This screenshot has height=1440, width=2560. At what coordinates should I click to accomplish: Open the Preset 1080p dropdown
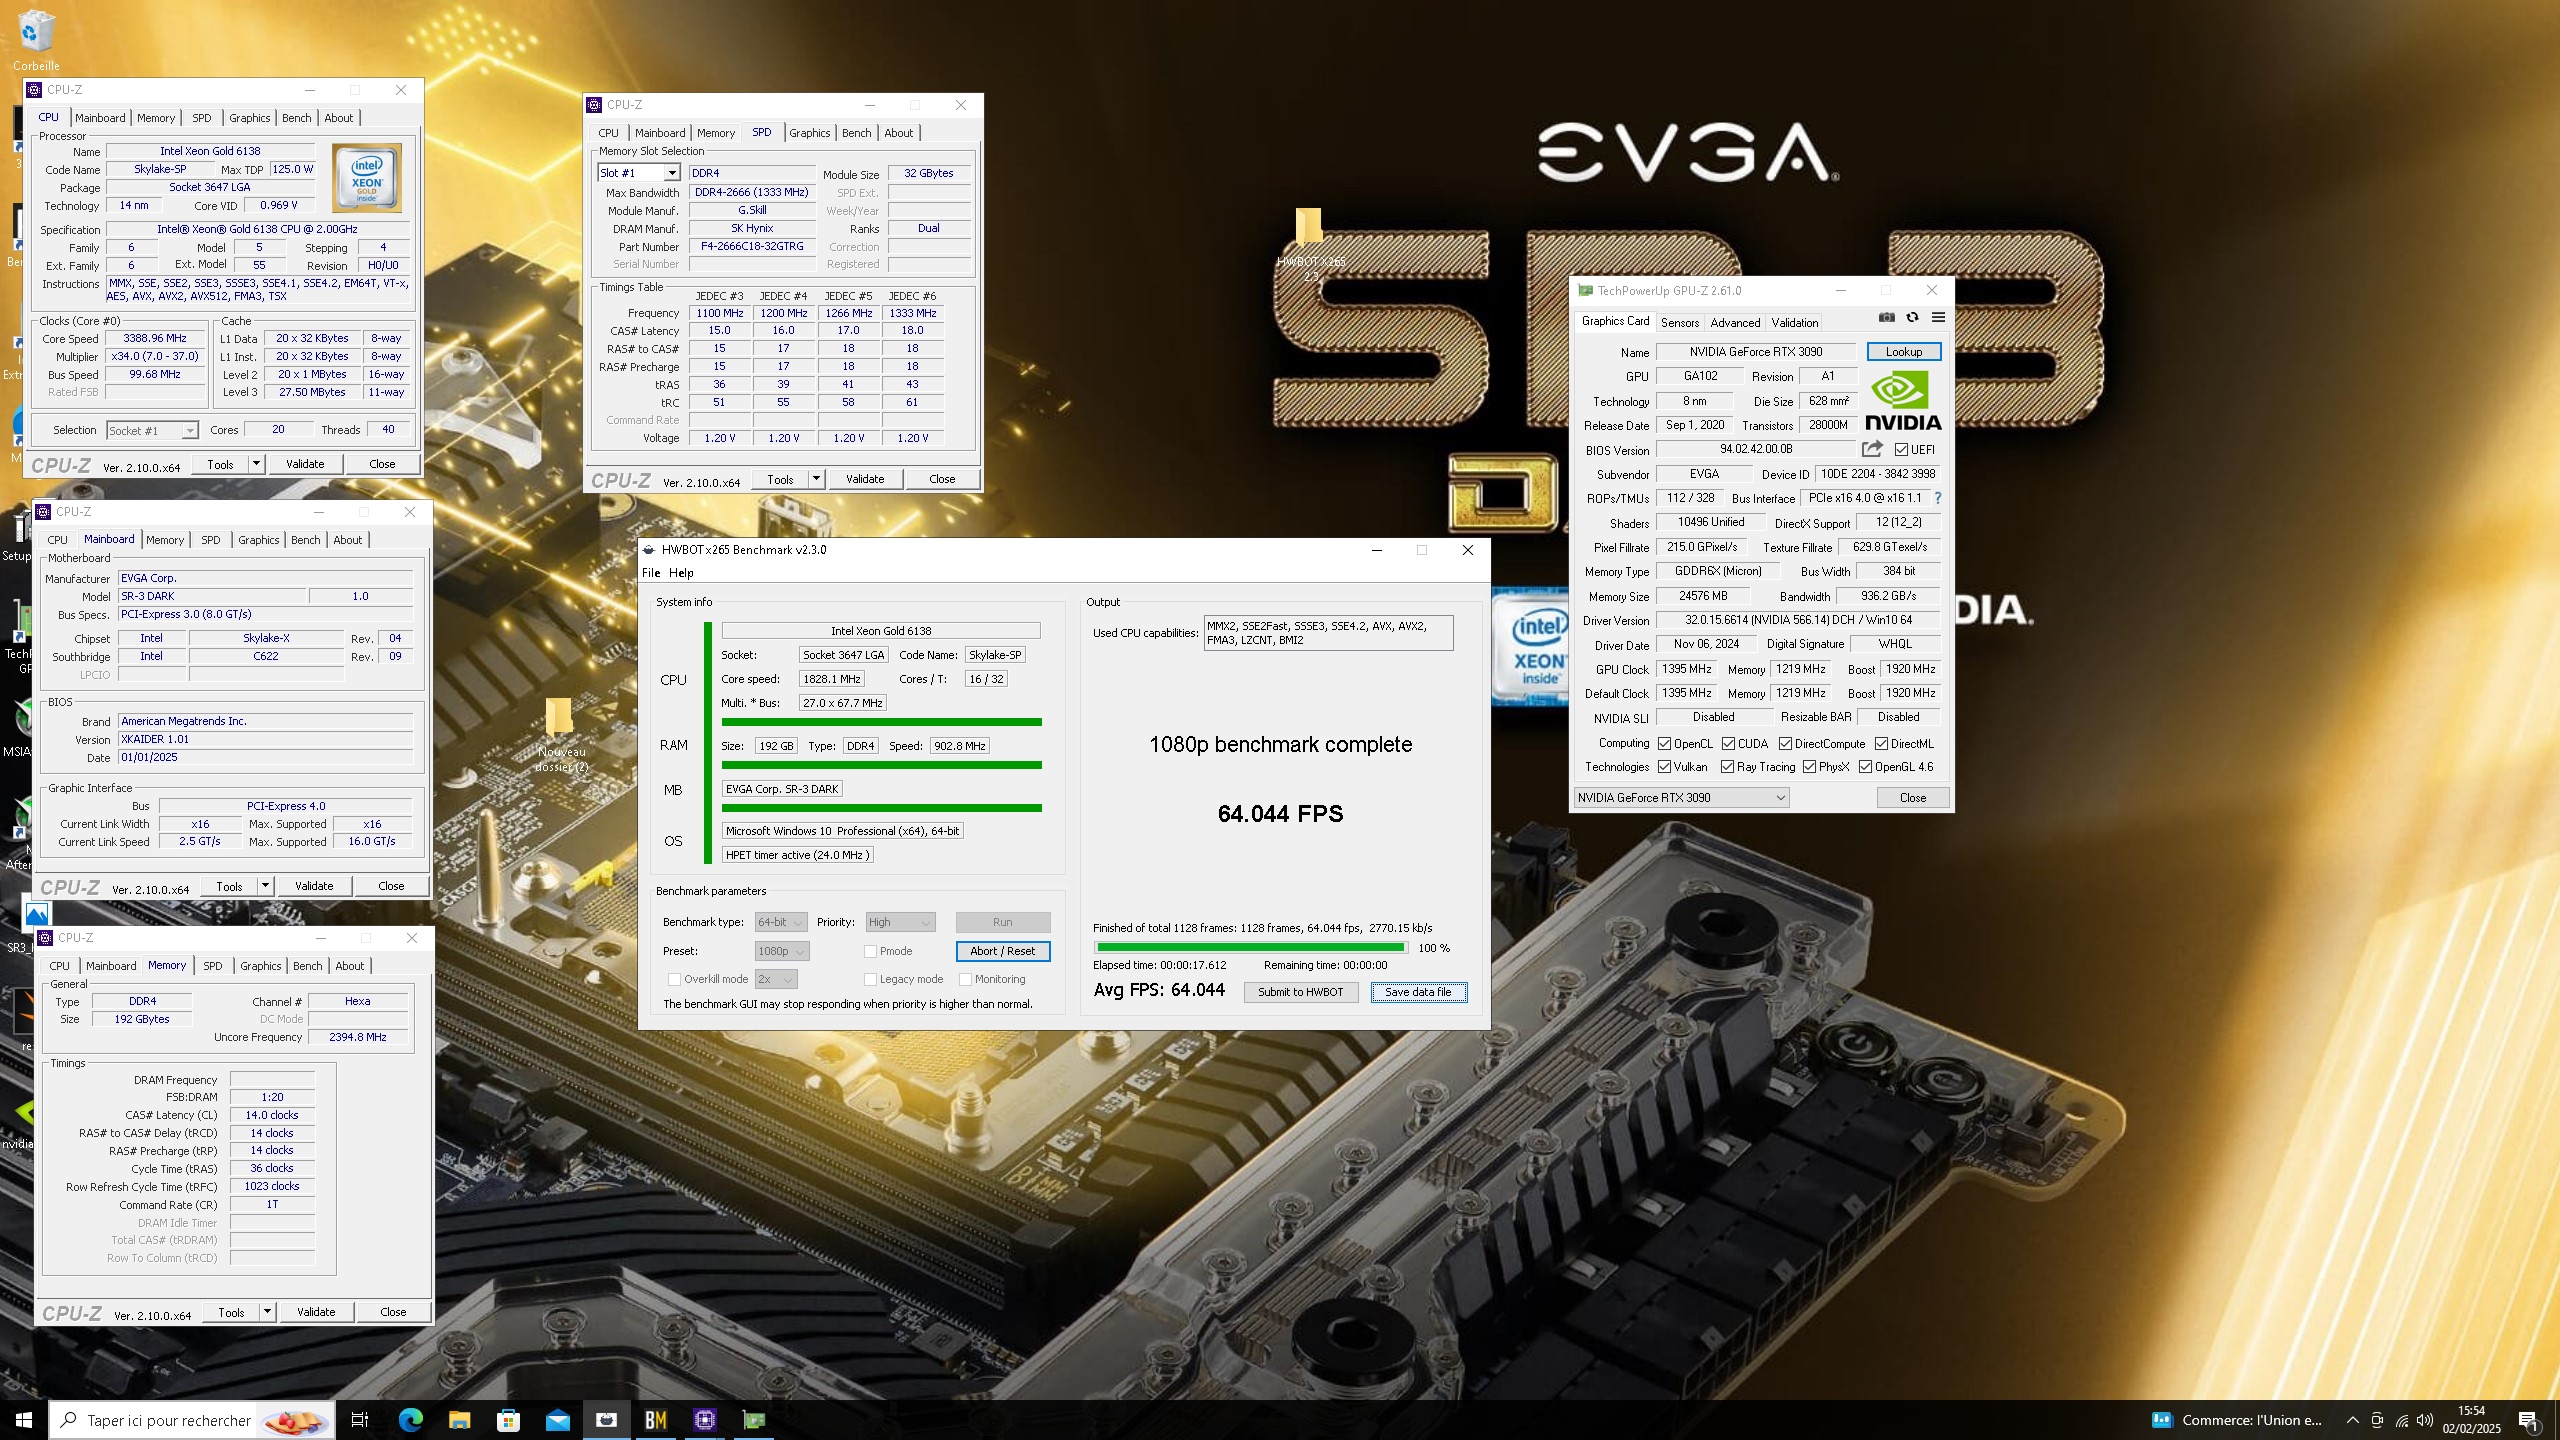pyautogui.click(x=782, y=951)
